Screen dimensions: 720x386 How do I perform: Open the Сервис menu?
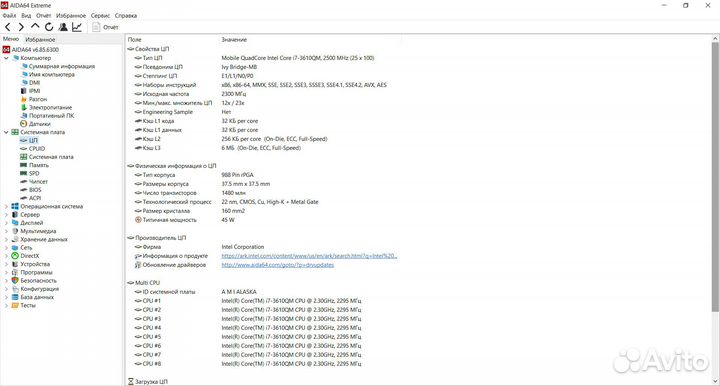coord(100,16)
